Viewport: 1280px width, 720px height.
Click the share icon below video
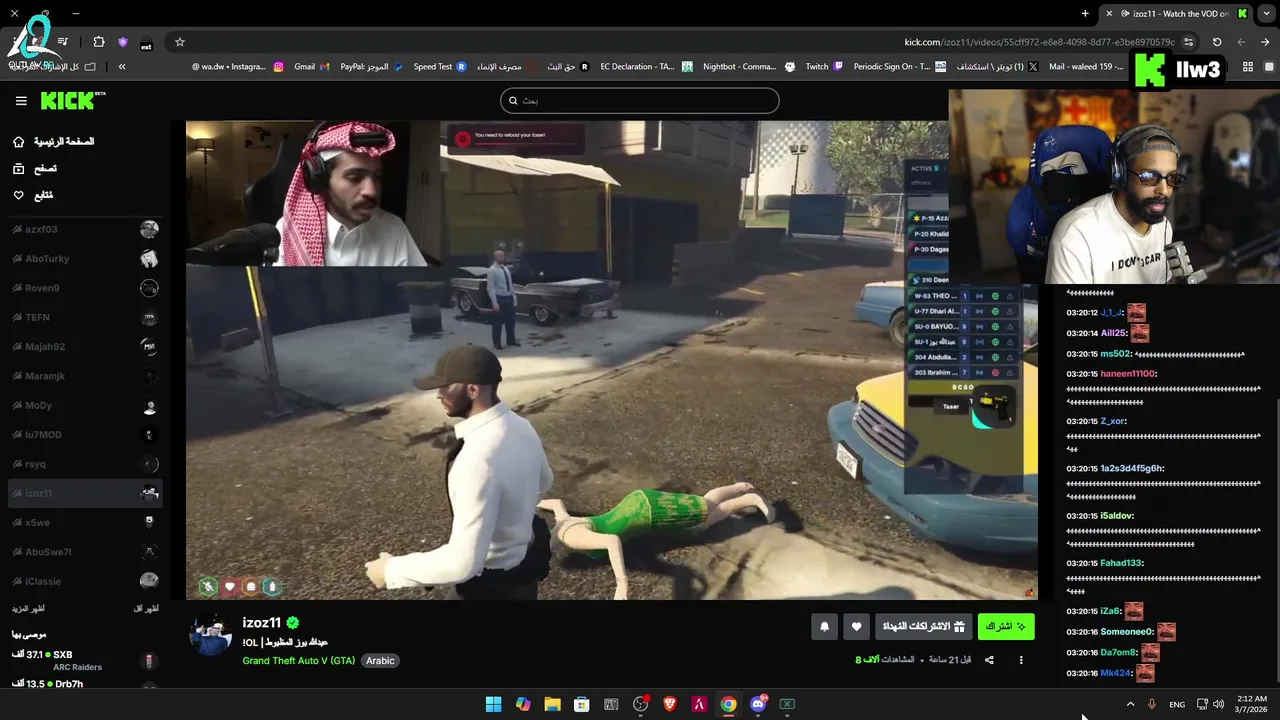989,660
